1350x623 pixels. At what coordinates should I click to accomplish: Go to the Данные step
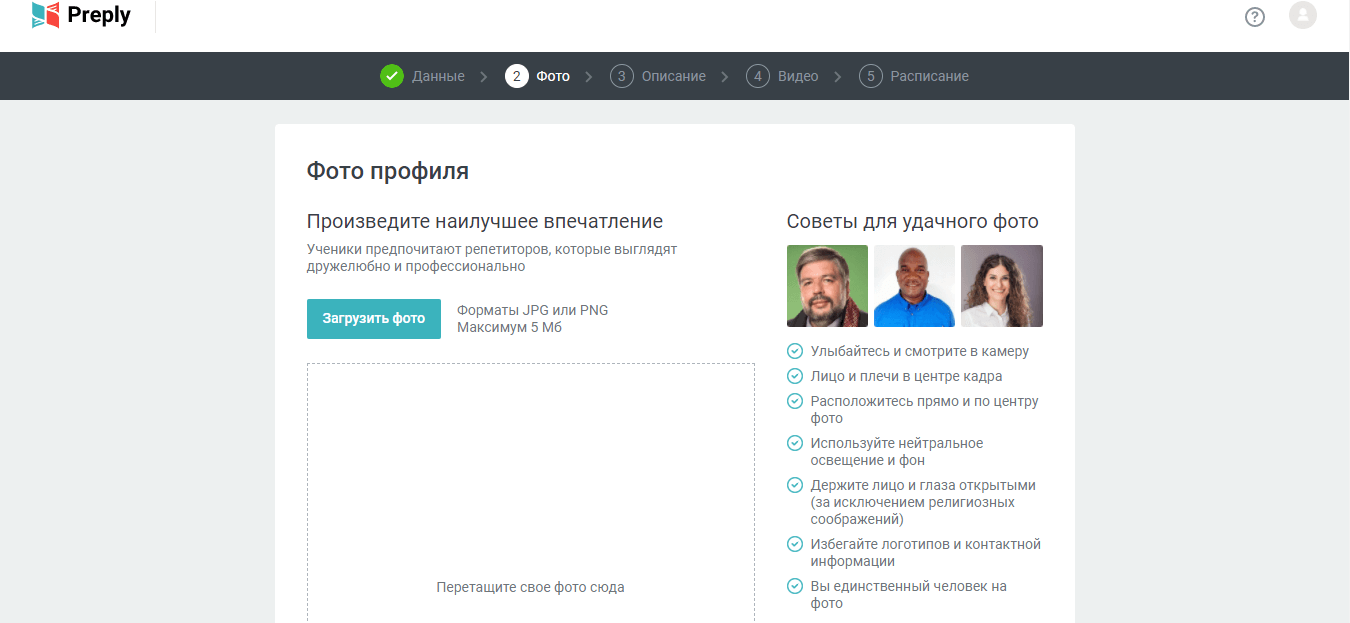[x=438, y=76]
